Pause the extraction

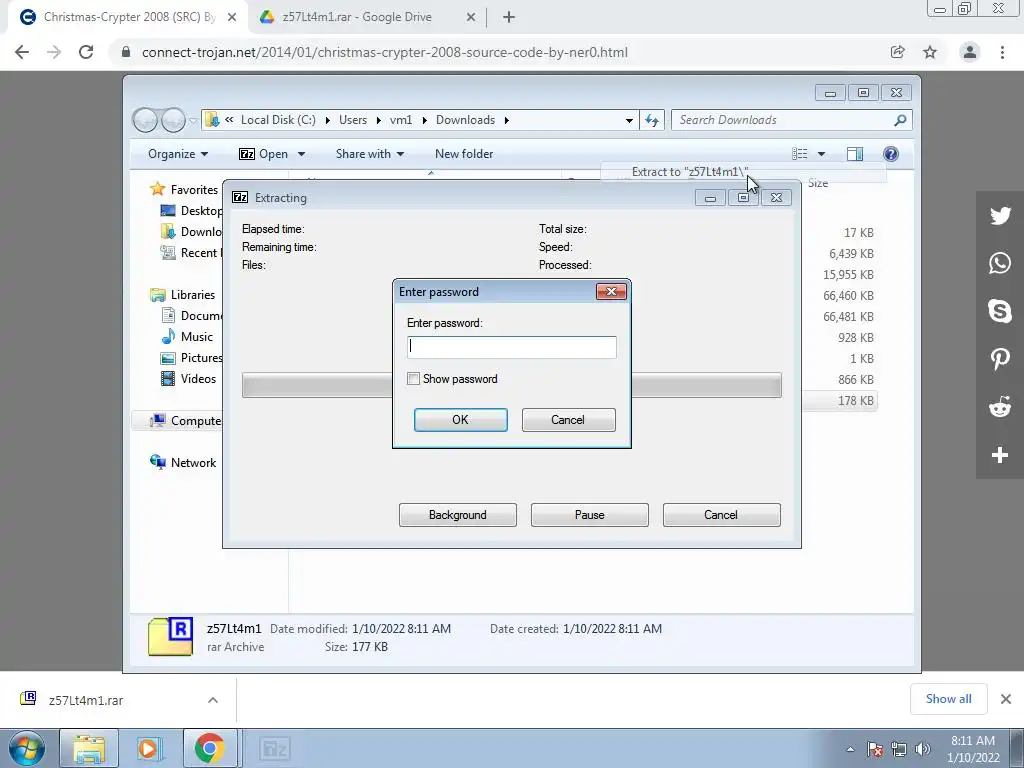tap(589, 515)
